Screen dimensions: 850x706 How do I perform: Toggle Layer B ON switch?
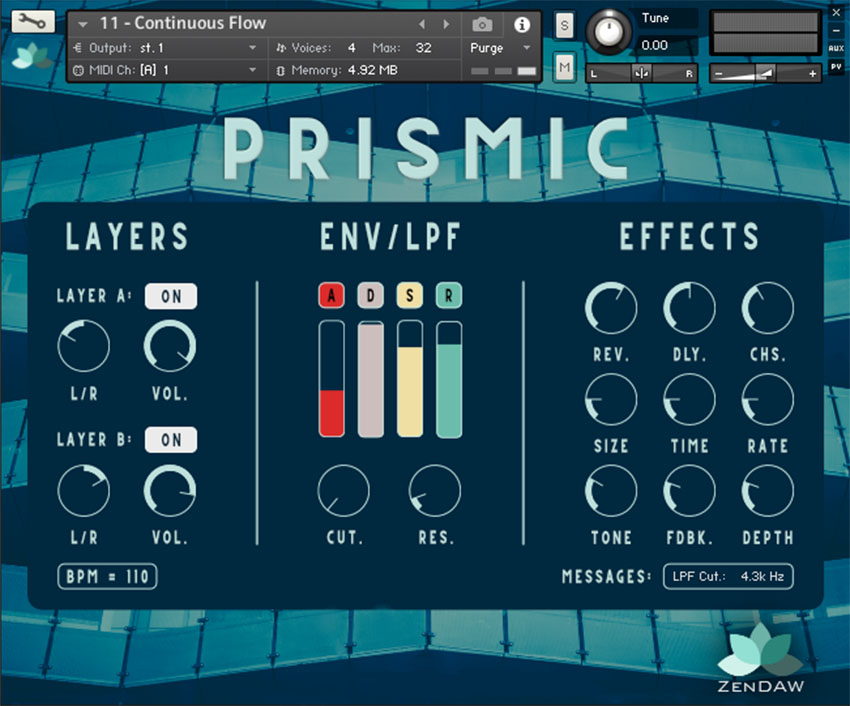[x=171, y=440]
